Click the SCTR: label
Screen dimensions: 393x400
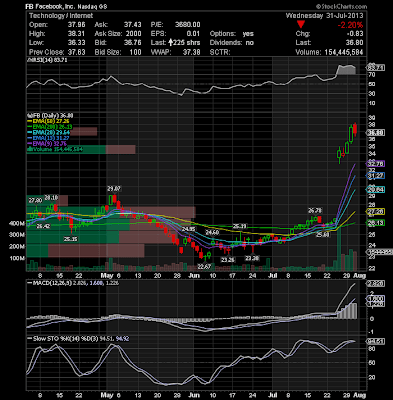click(220, 52)
